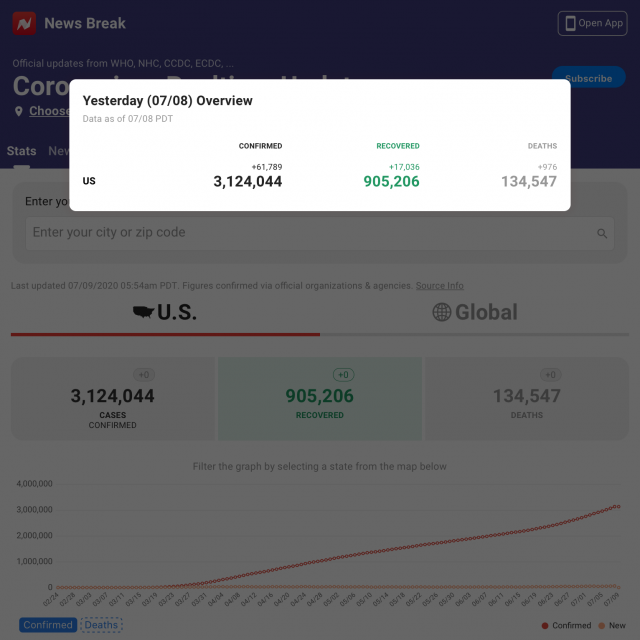Click the News Break logo icon

24,23
